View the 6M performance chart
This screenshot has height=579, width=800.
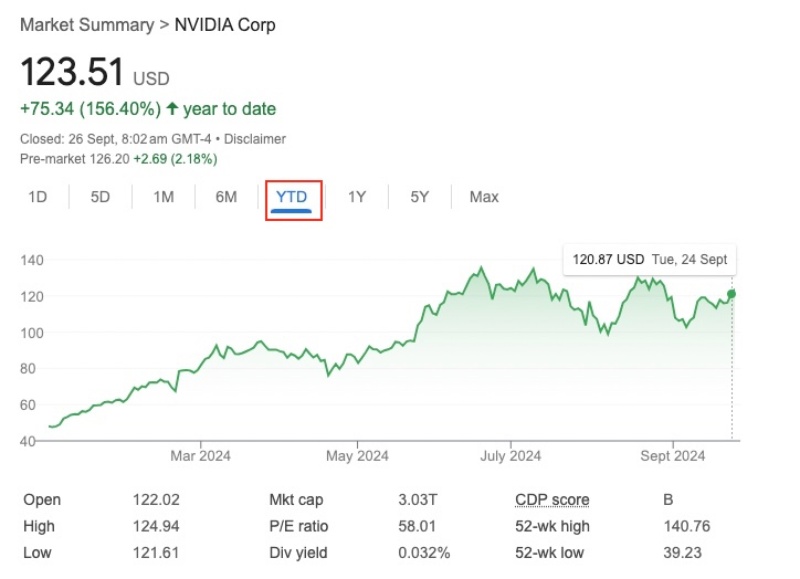pyautogui.click(x=224, y=197)
